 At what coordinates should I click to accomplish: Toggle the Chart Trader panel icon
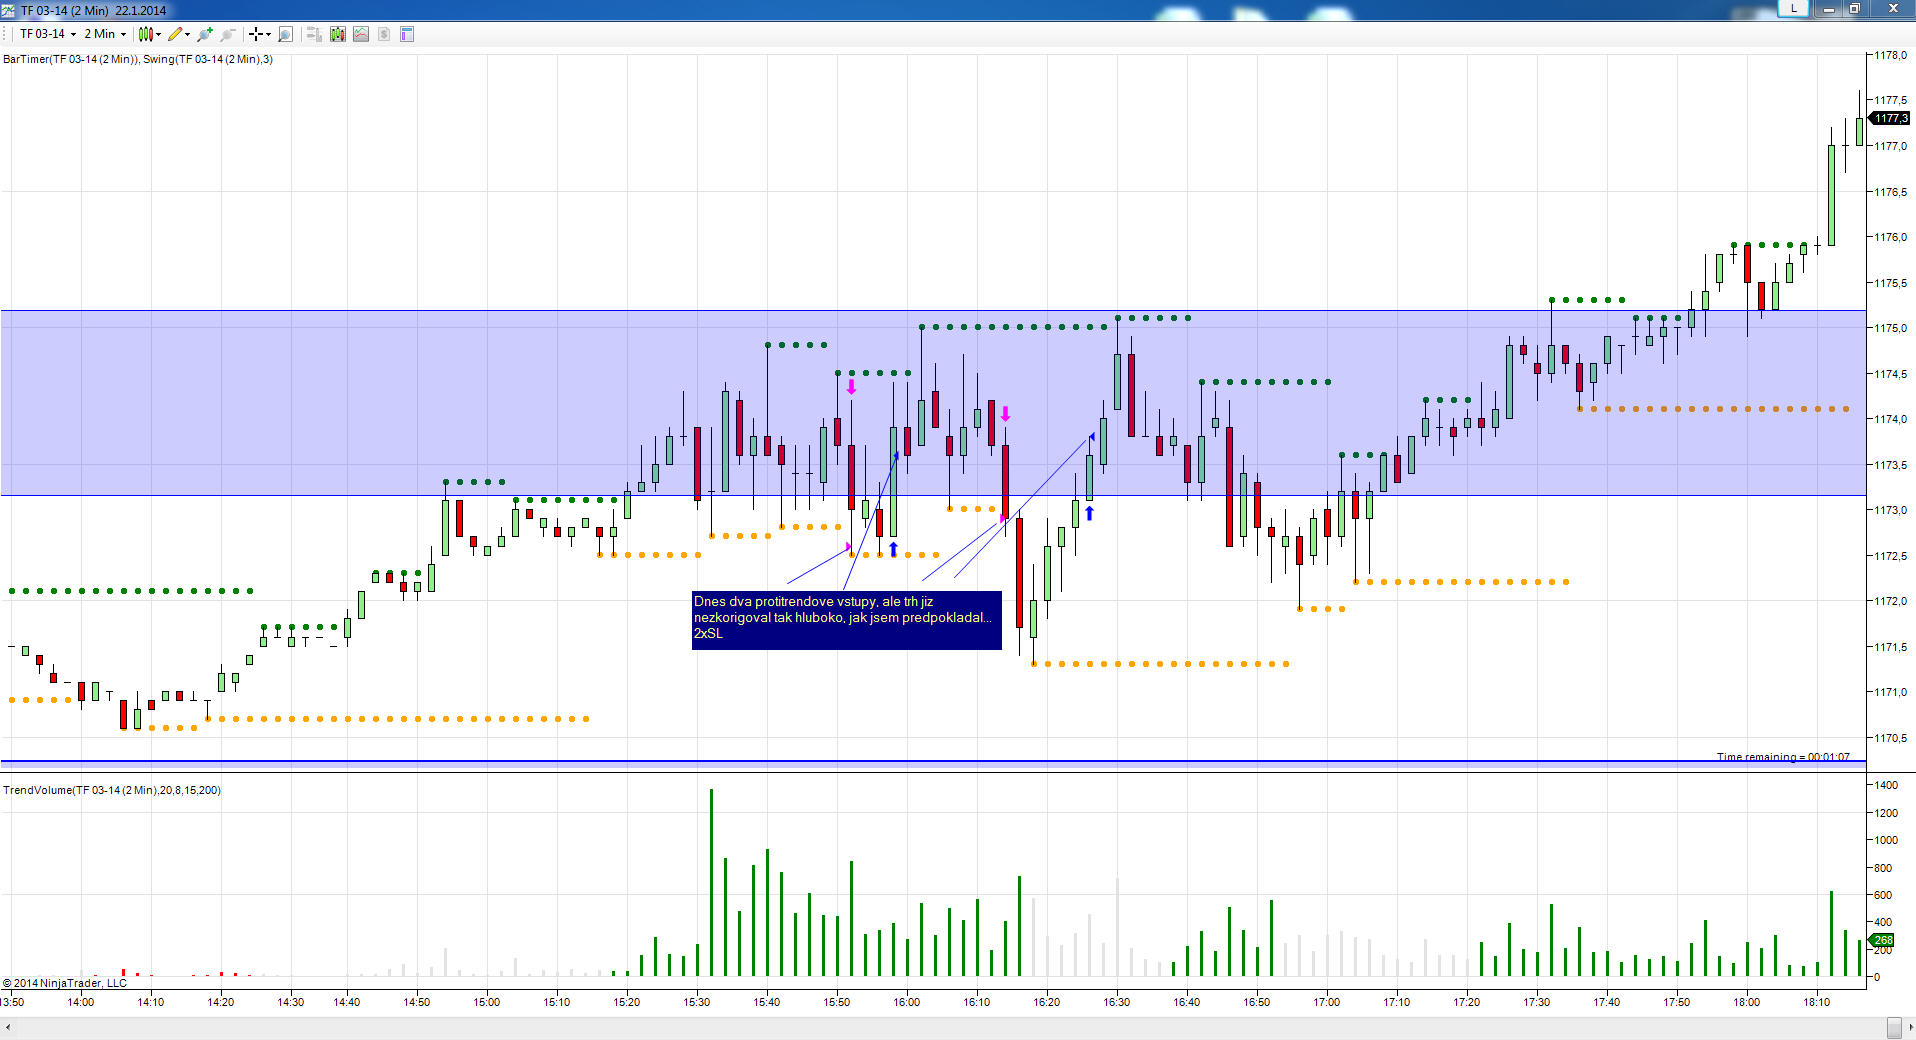pos(314,34)
